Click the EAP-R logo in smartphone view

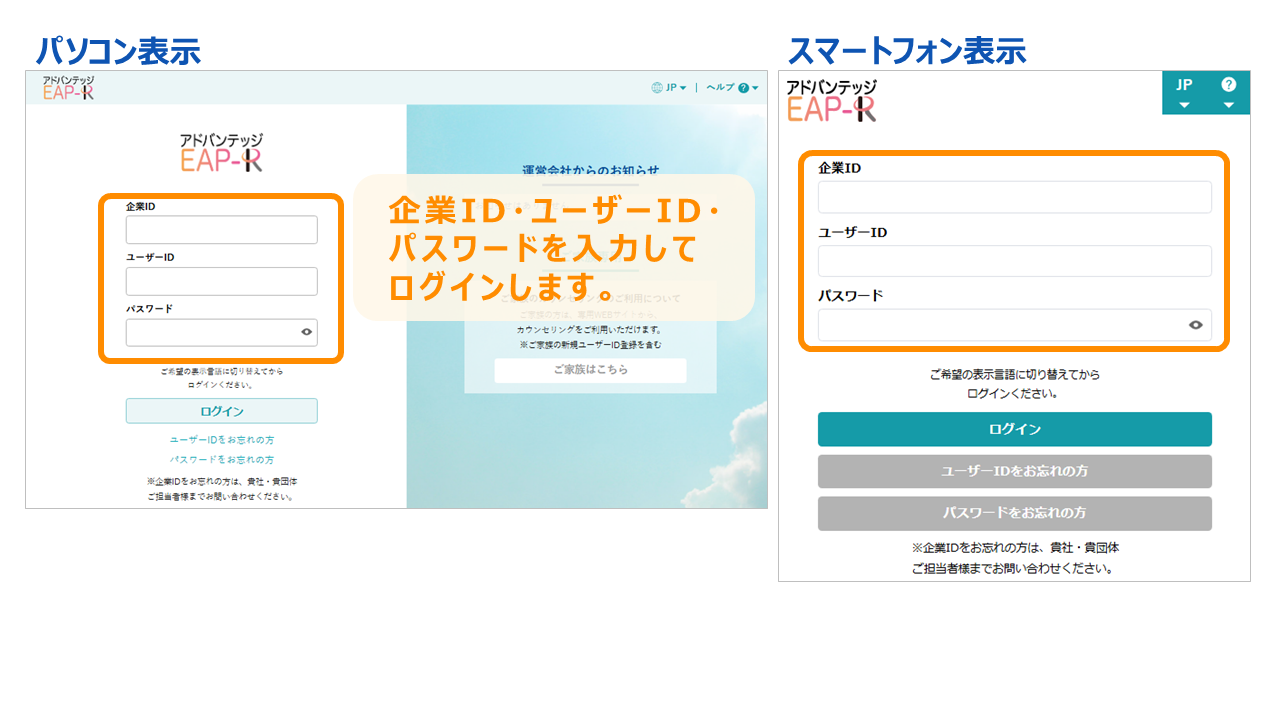(831, 100)
